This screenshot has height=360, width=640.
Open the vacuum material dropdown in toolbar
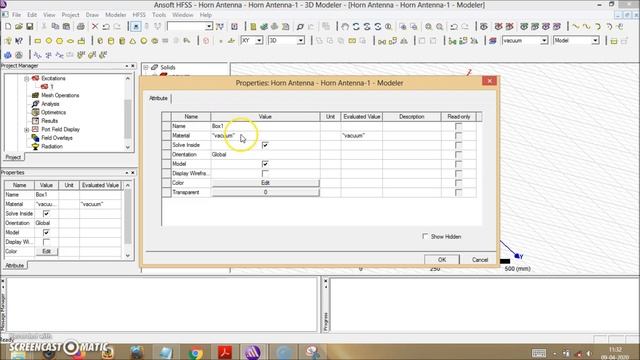544,41
